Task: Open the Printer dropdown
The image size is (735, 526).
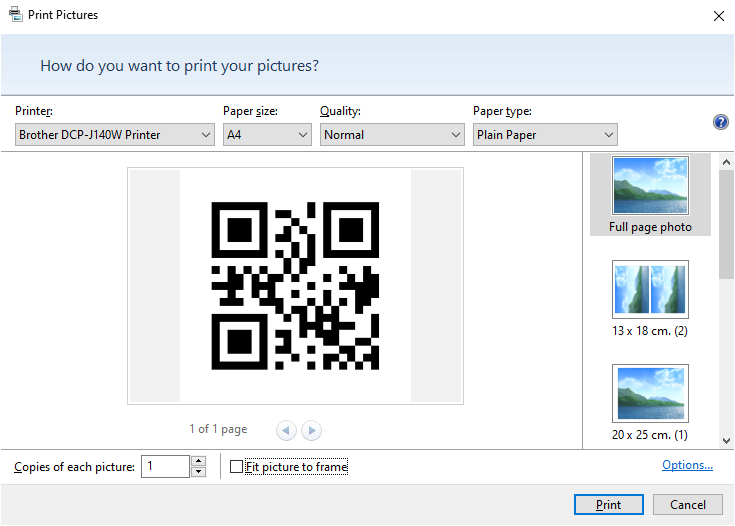Action: coord(115,135)
